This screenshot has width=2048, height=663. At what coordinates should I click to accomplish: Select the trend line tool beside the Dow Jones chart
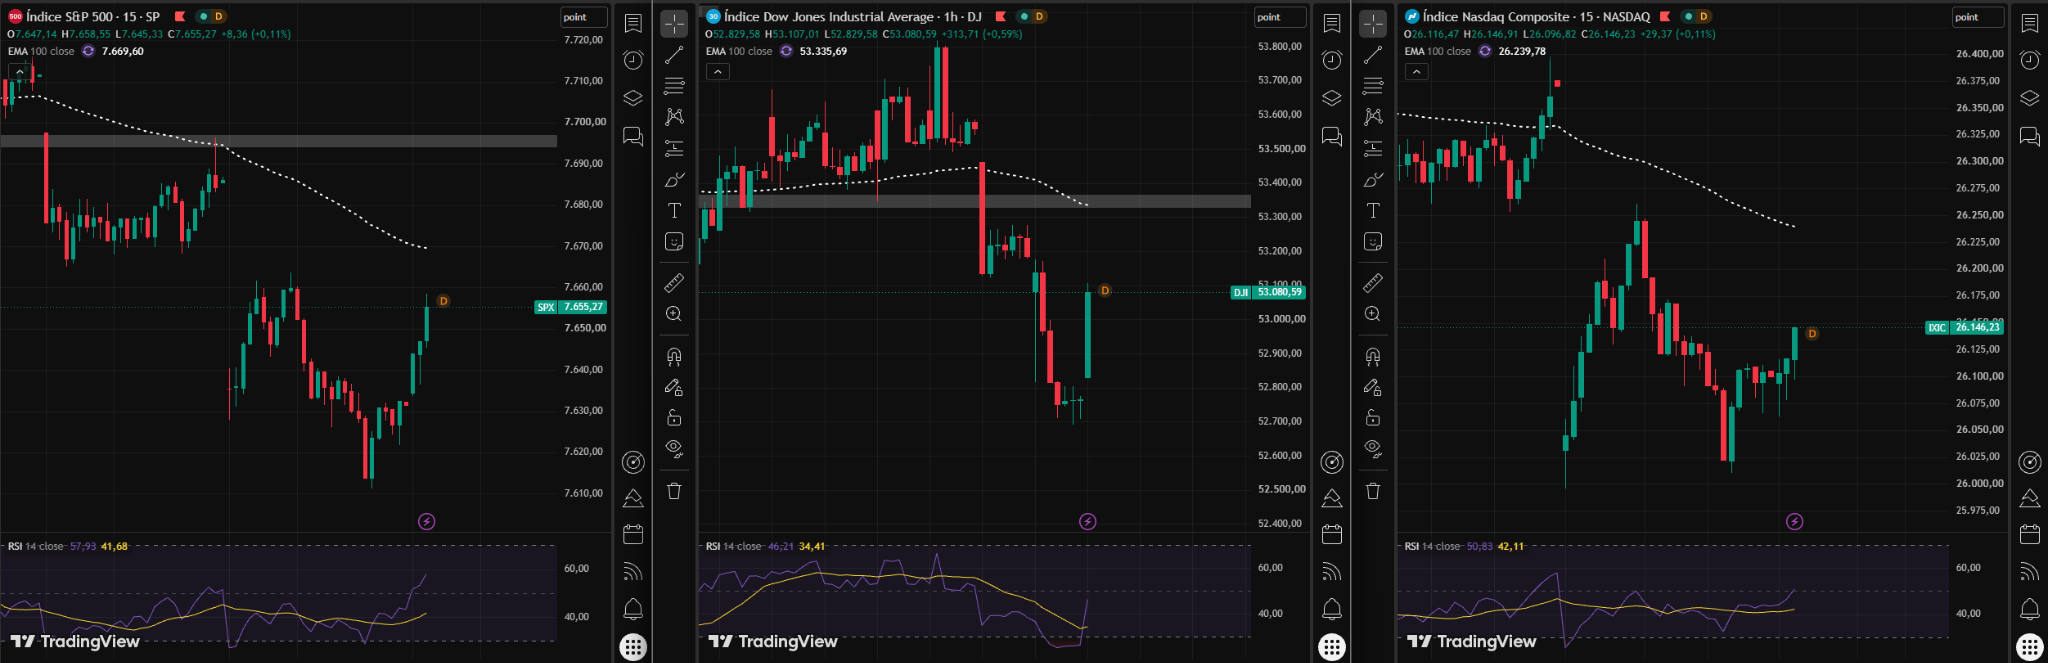[x=674, y=54]
